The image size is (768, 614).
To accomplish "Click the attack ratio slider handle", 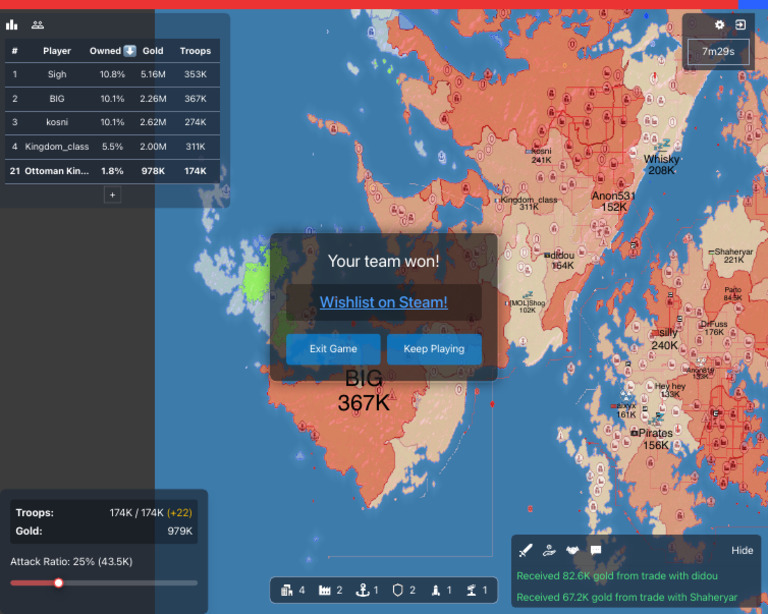I will point(59,582).
